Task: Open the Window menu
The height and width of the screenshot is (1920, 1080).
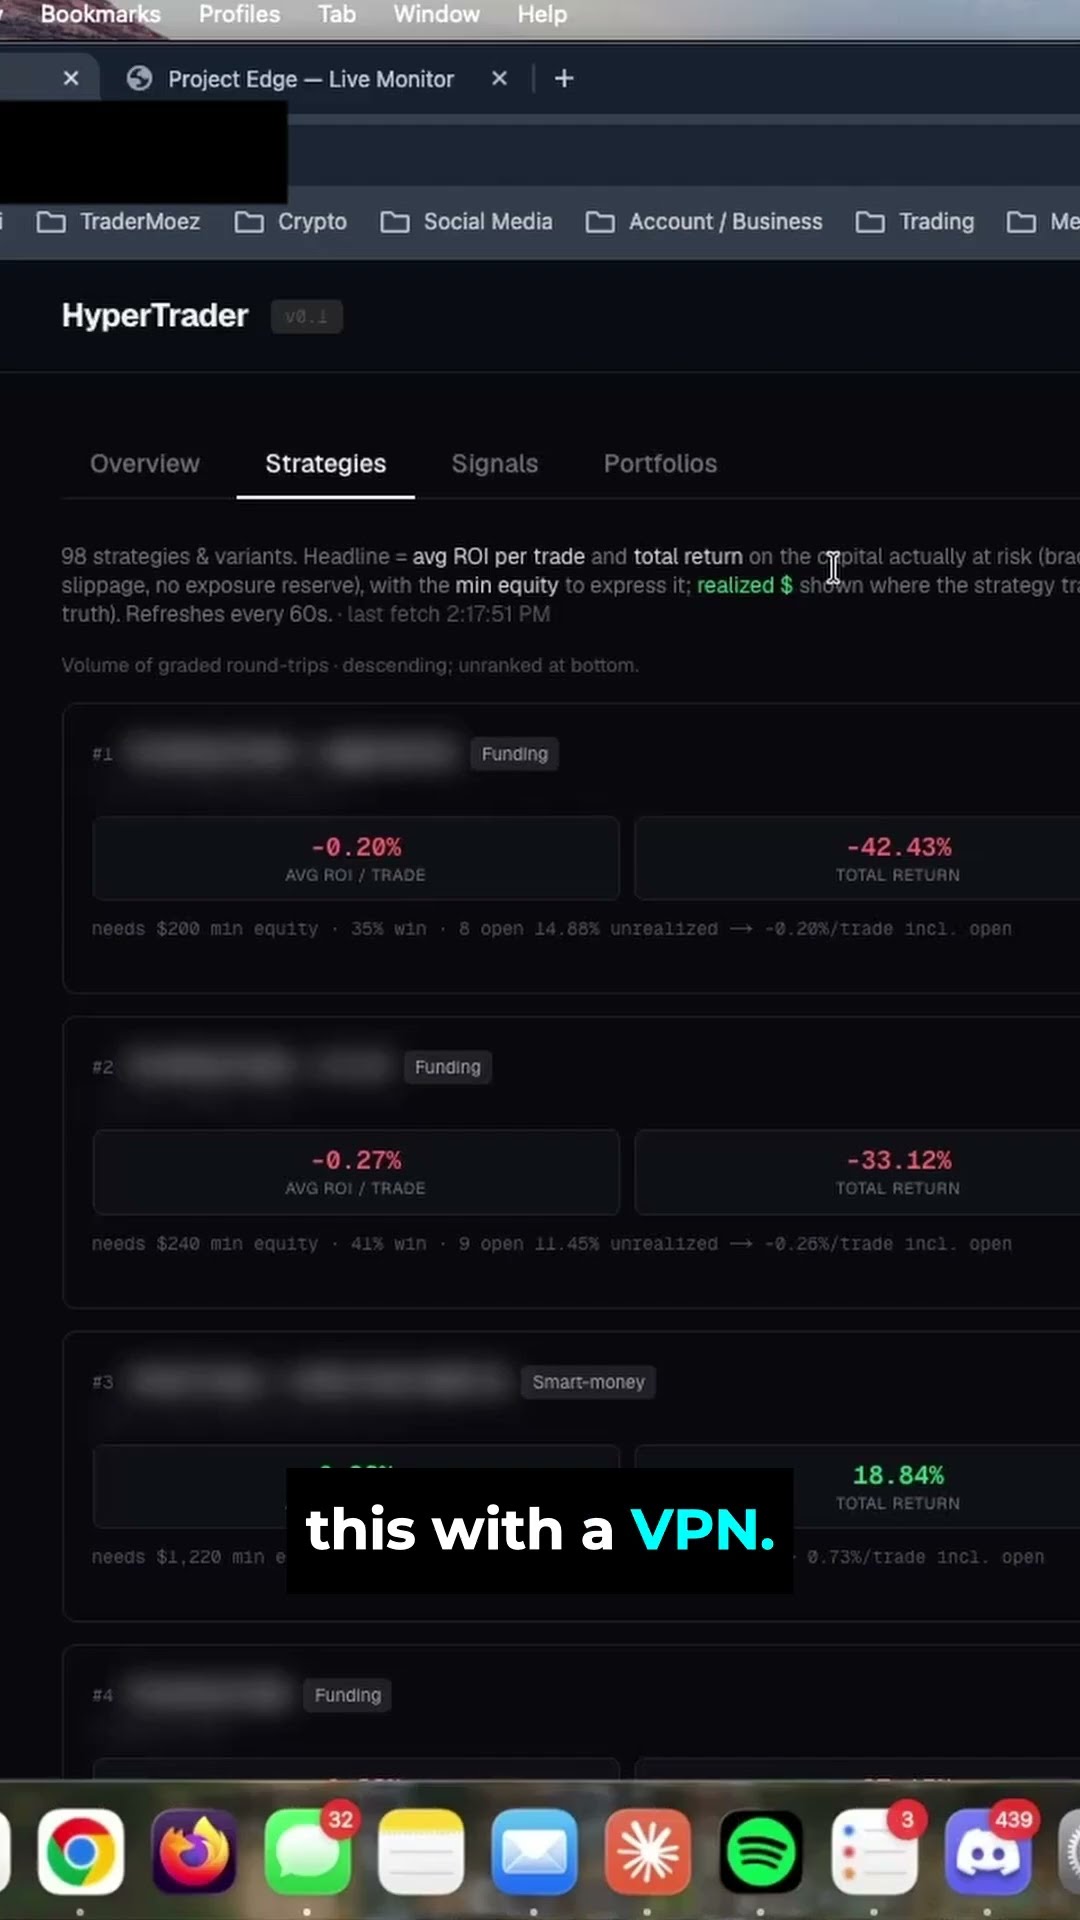Action: pyautogui.click(x=436, y=14)
